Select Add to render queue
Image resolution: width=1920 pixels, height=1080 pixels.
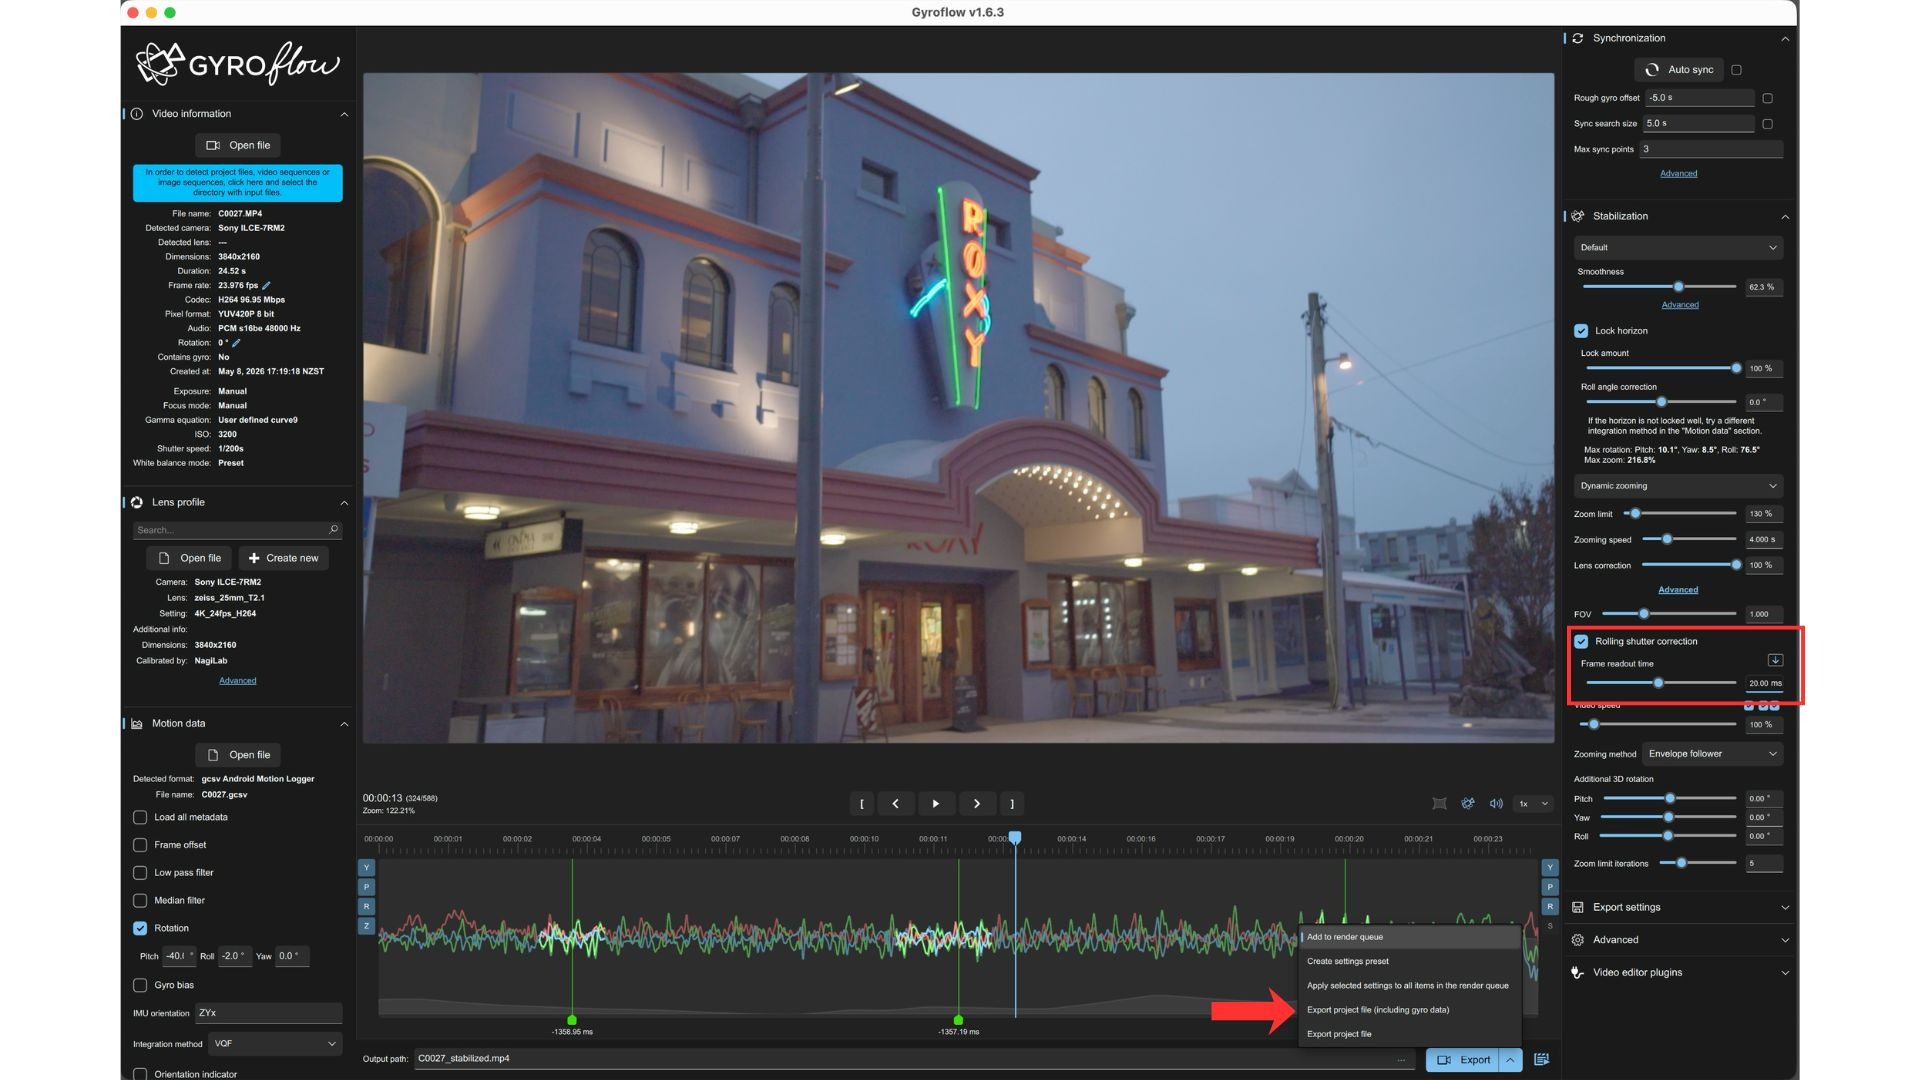(x=1410, y=937)
